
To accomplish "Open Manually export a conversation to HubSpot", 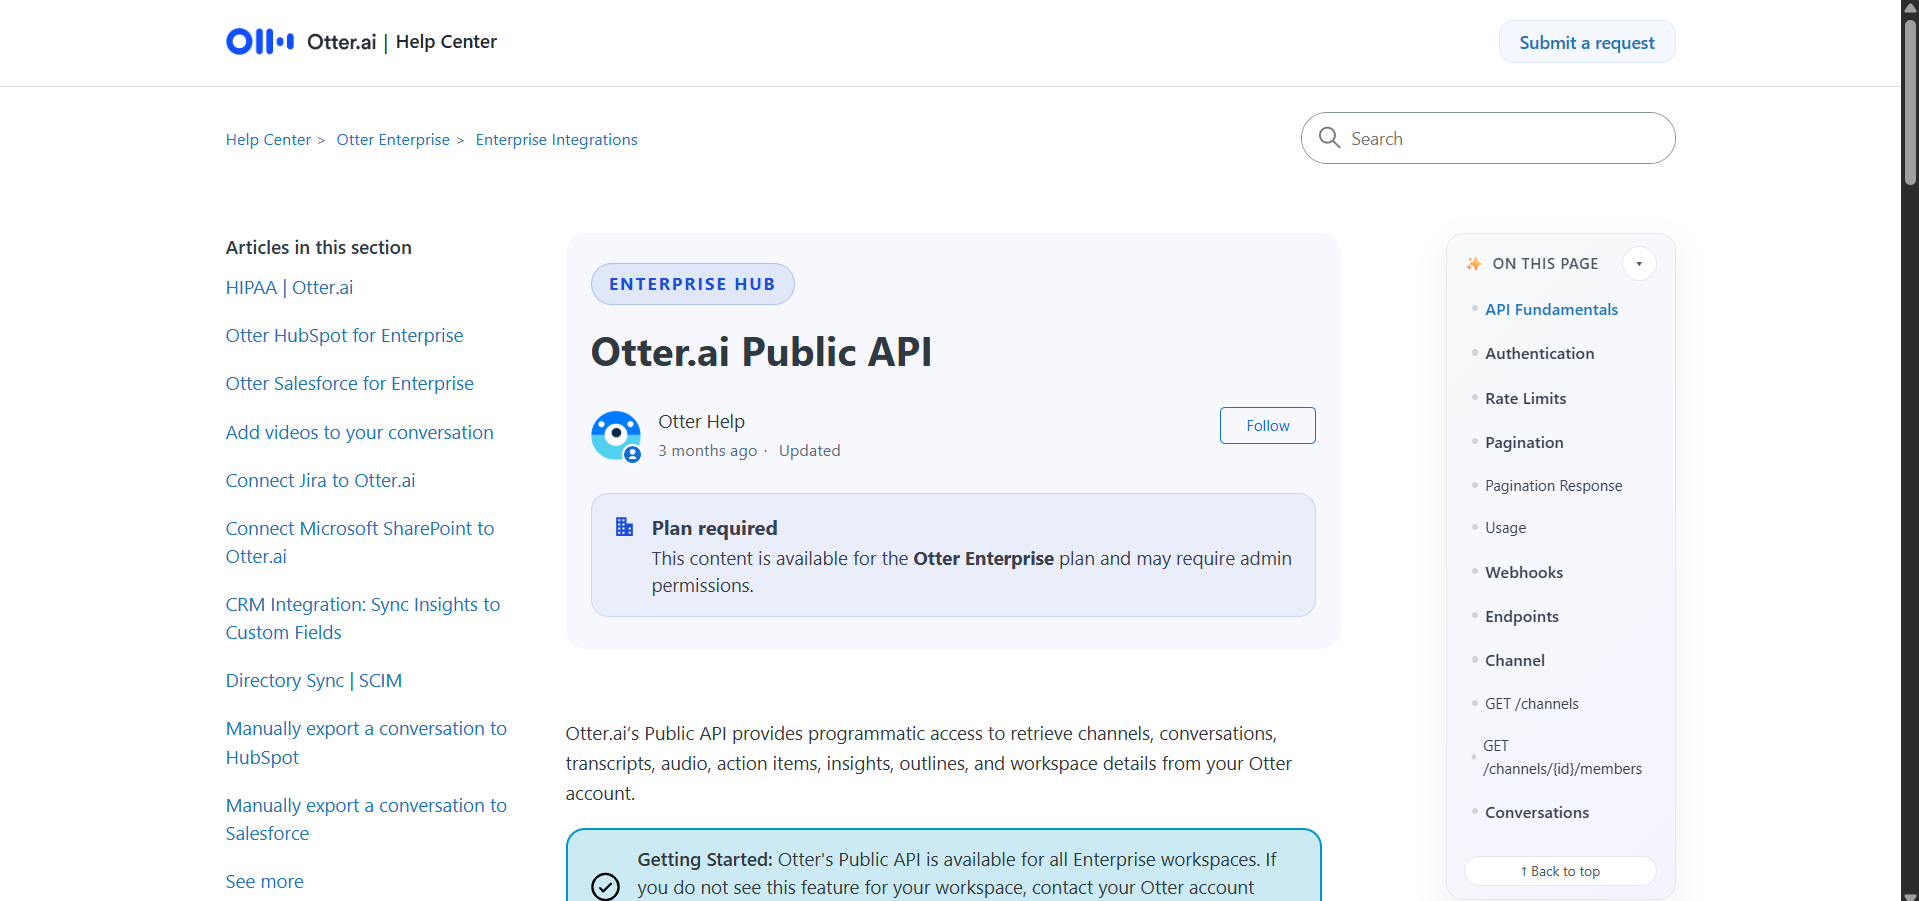I will pyautogui.click(x=366, y=743).
